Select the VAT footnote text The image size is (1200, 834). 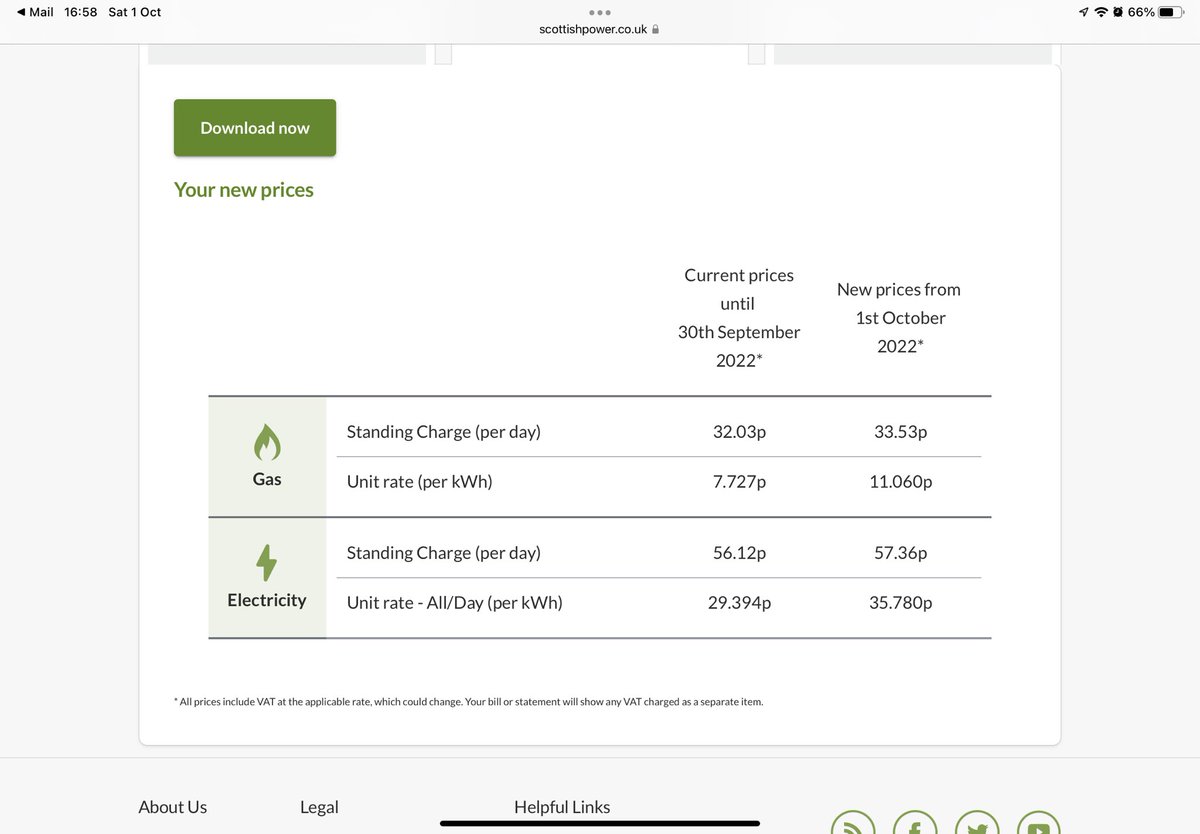[468, 702]
